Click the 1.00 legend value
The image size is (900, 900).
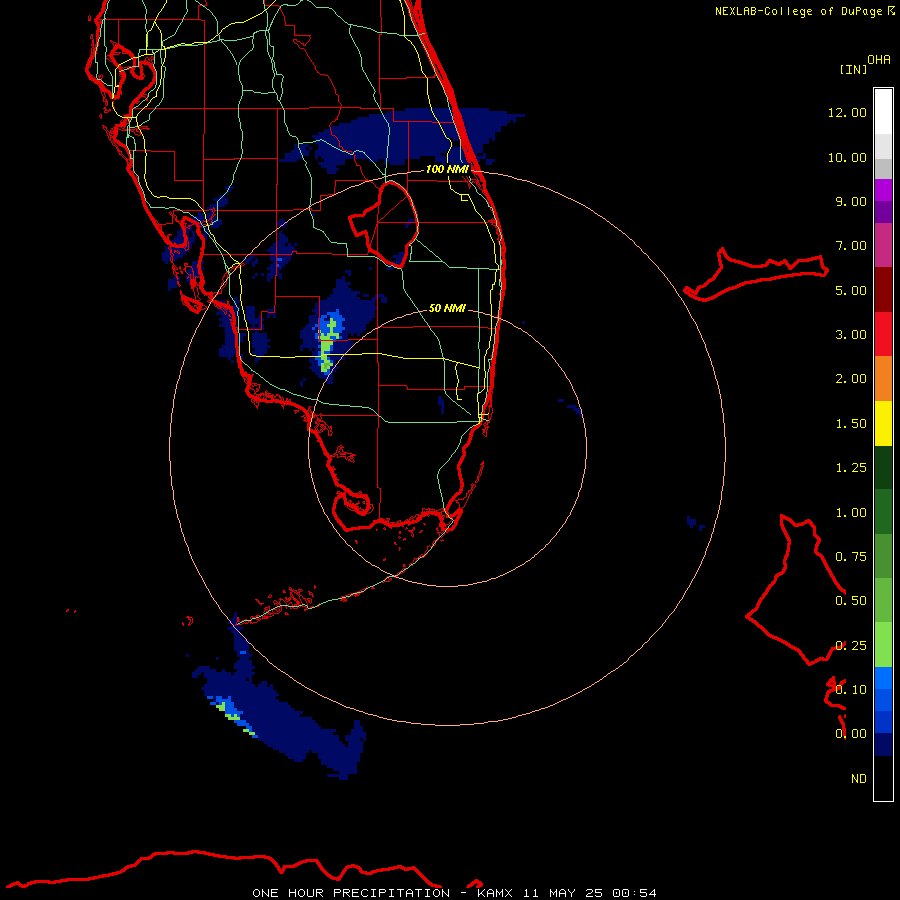851,513
